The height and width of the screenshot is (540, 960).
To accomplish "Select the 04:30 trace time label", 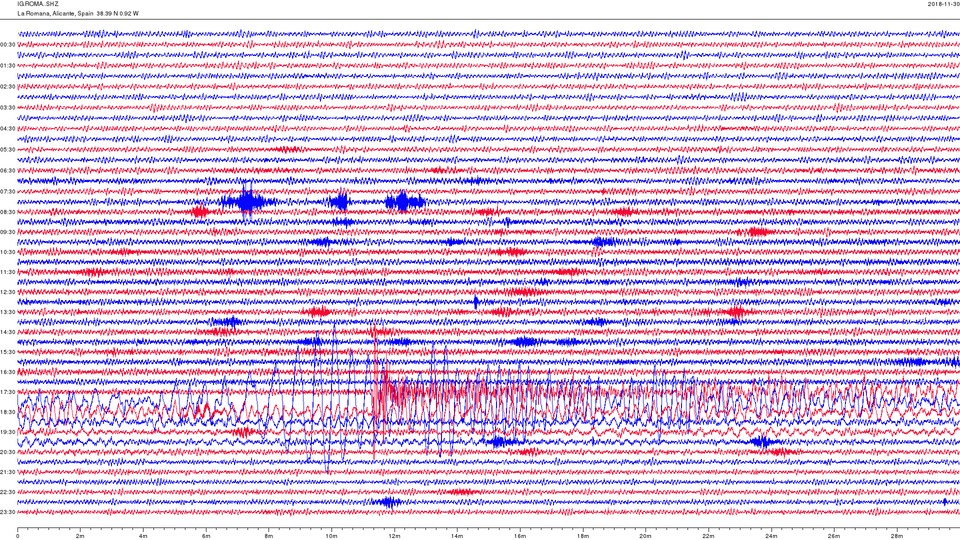I will tap(7, 129).
